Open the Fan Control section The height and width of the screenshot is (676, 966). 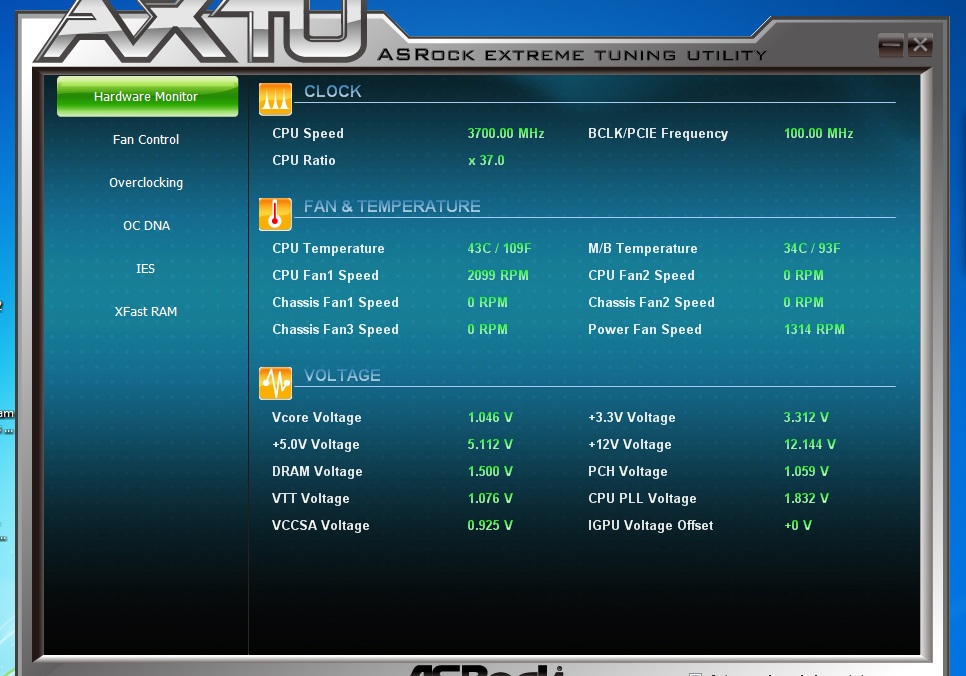146,140
